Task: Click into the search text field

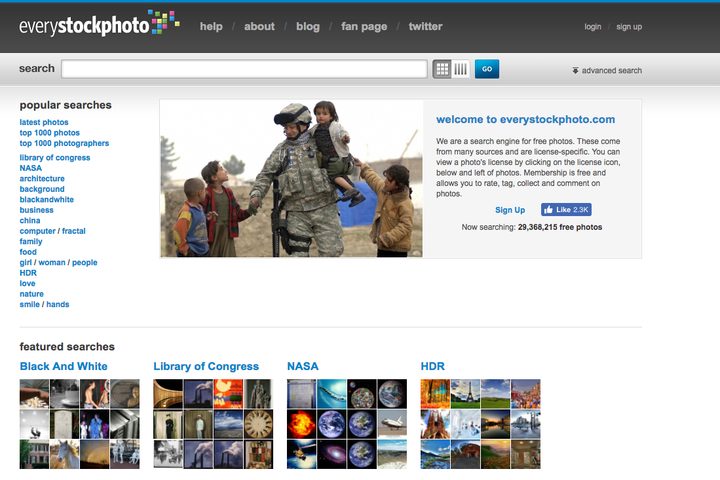Action: [x=244, y=69]
